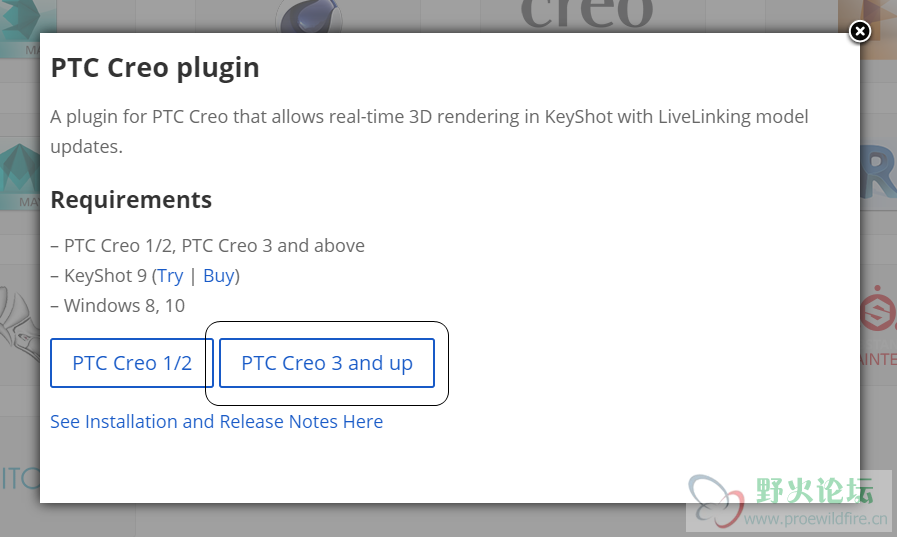This screenshot has height=537, width=897.
Task: Click the green 野火论坛 forum title
Action: pos(815,491)
